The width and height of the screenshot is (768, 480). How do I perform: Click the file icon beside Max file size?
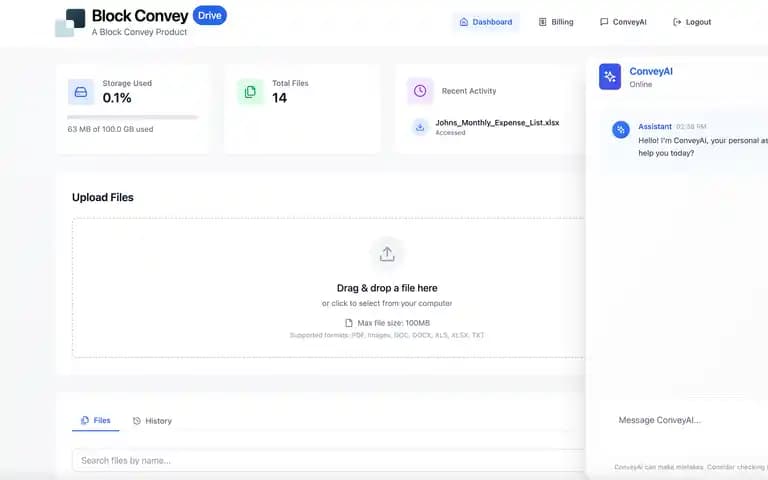click(349, 323)
